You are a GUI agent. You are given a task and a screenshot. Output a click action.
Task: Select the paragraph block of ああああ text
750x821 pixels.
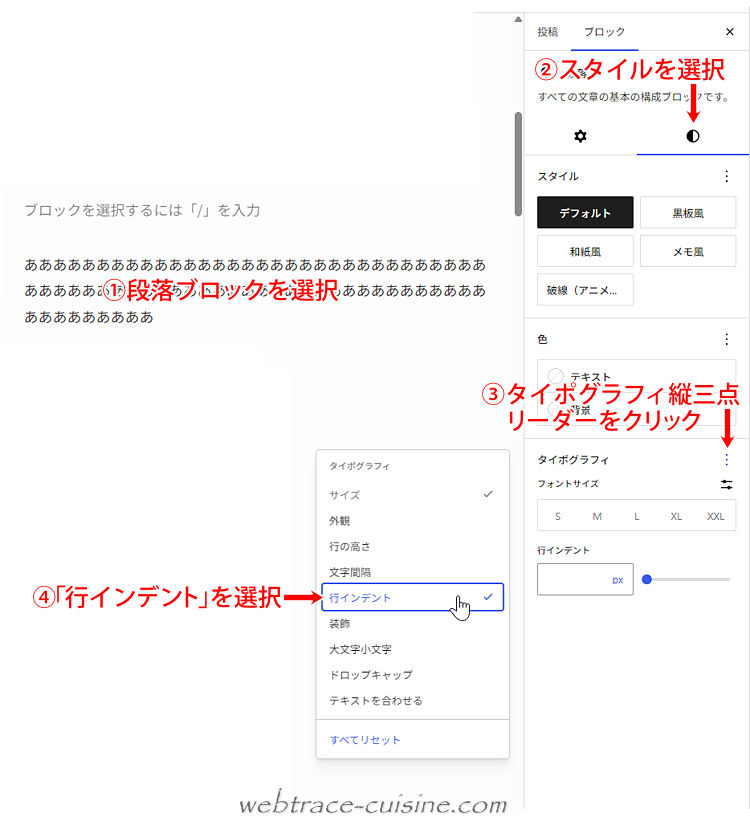255,291
